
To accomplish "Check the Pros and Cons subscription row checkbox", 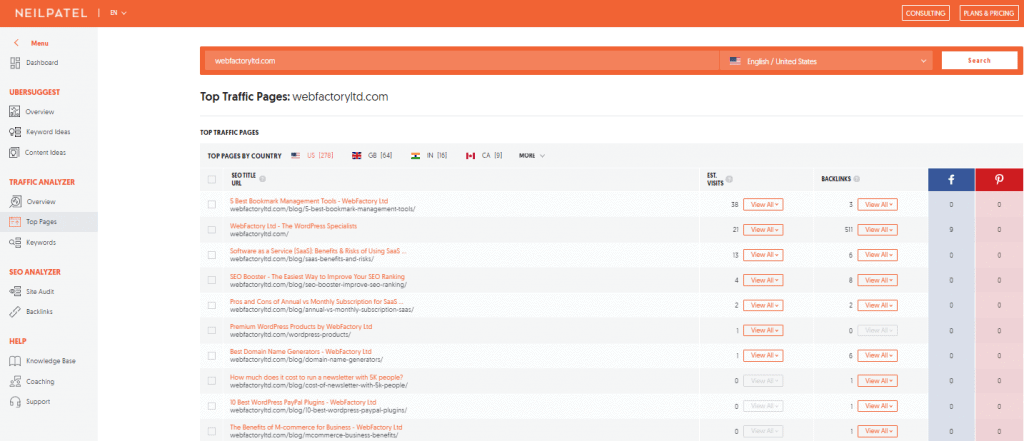I will pyautogui.click(x=212, y=306).
